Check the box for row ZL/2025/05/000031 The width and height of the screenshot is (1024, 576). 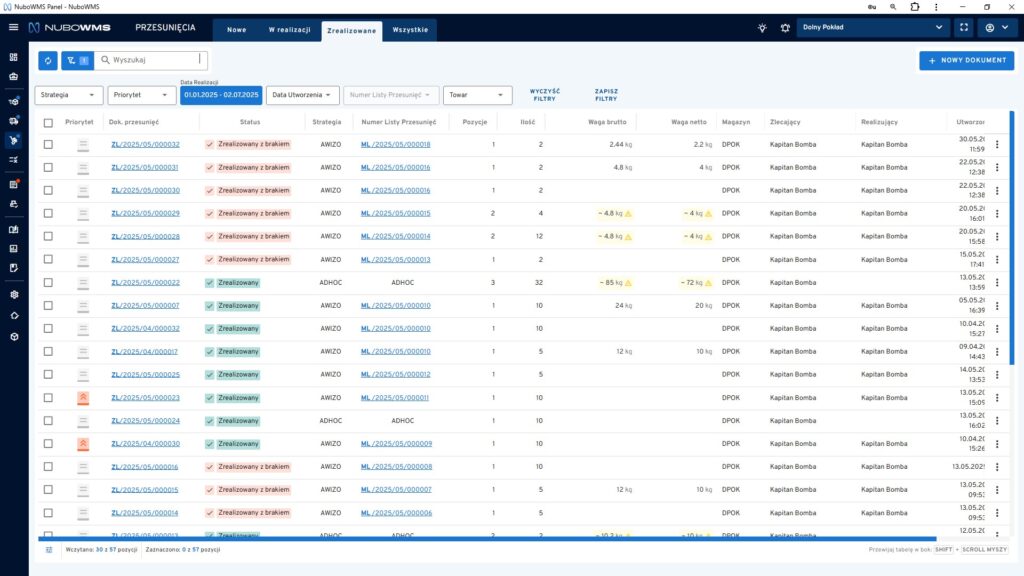[x=48, y=167]
